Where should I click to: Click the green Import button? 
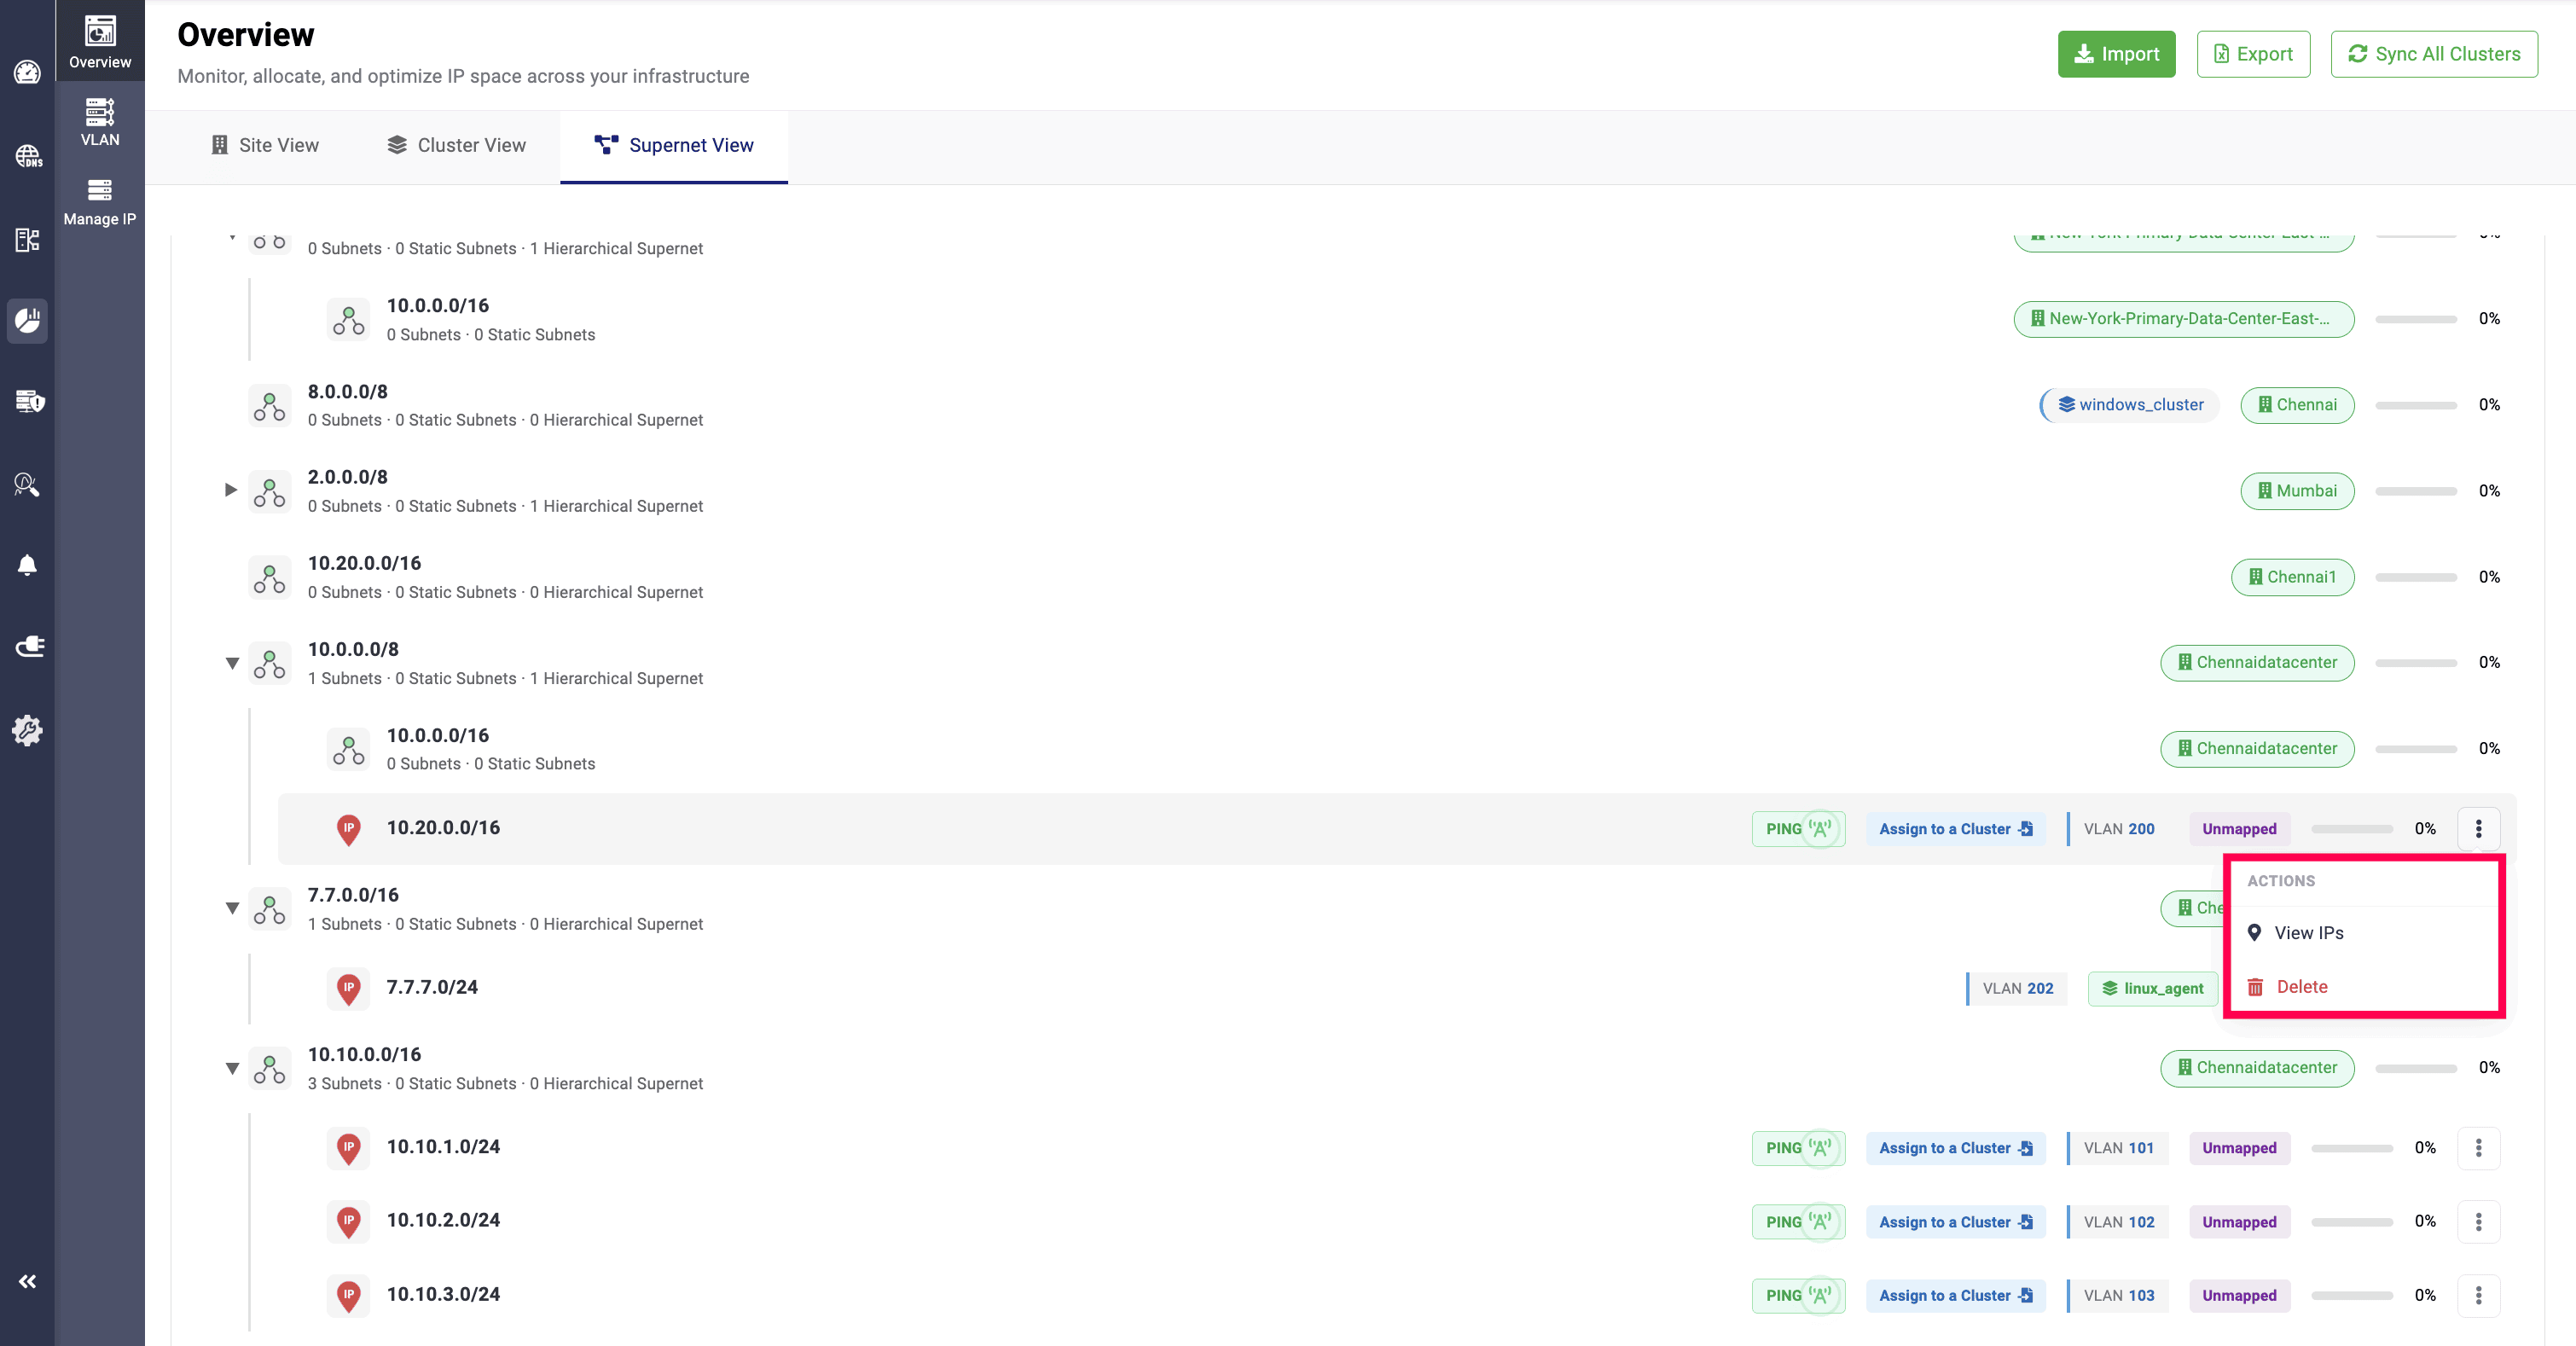pos(2116,54)
